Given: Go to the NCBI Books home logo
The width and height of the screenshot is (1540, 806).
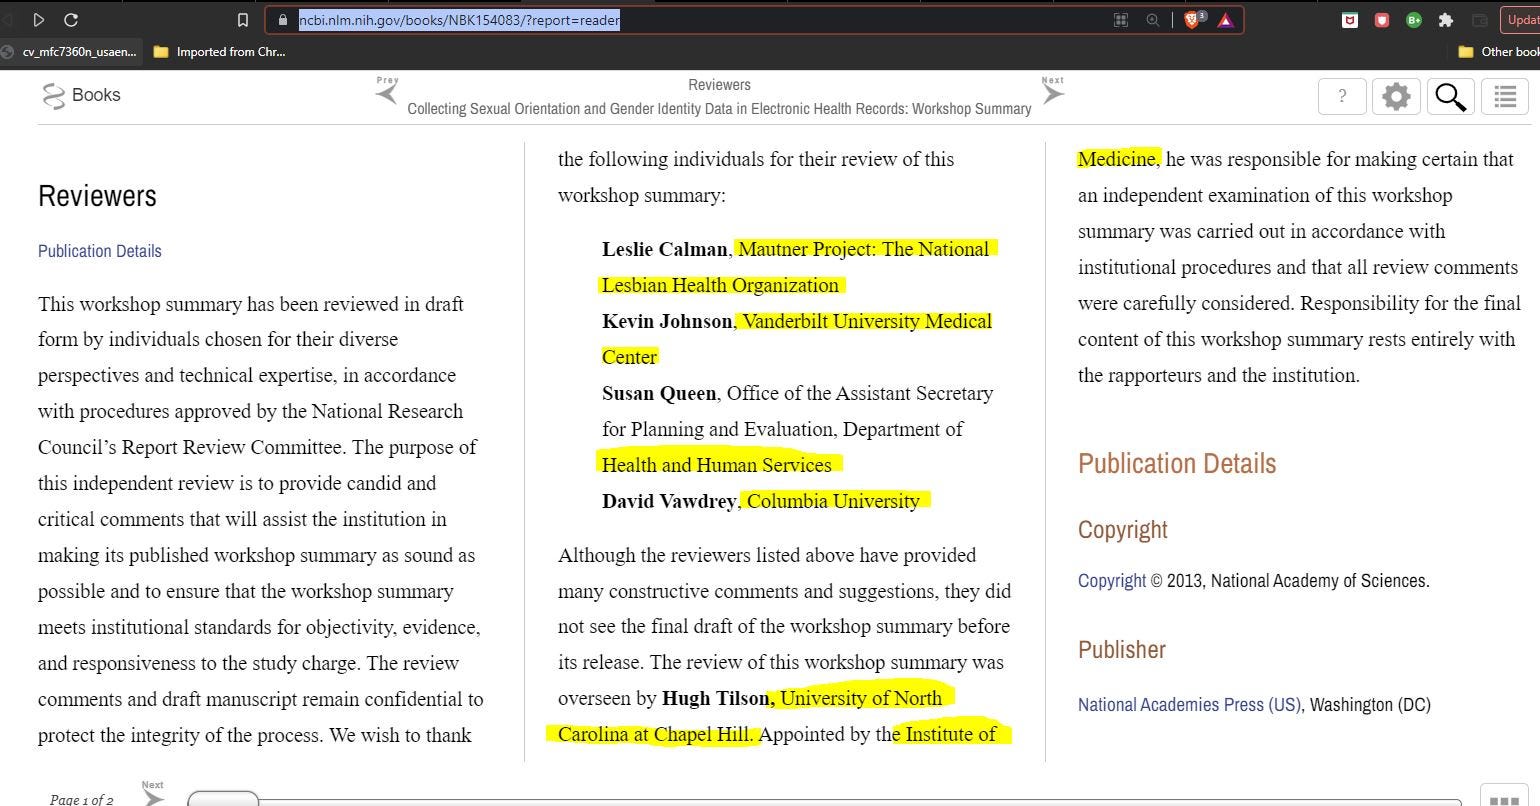Looking at the screenshot, I should 81,95.
